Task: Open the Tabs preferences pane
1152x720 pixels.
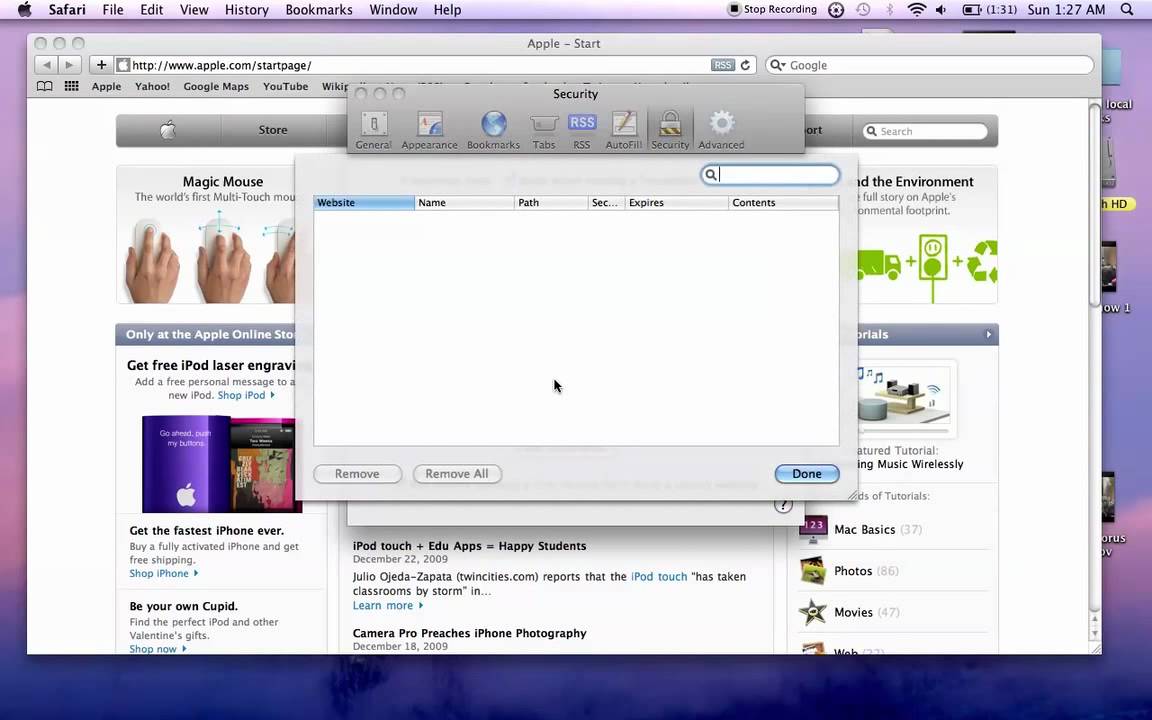Action: pos(544,131)
